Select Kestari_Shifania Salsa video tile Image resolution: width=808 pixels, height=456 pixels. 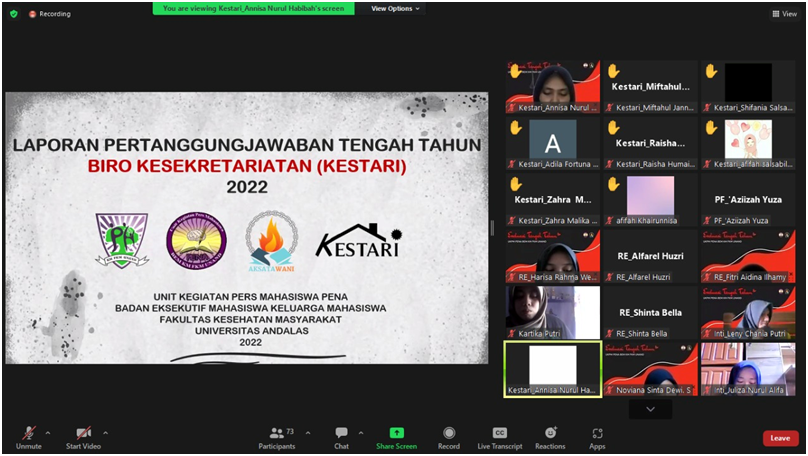748,87
